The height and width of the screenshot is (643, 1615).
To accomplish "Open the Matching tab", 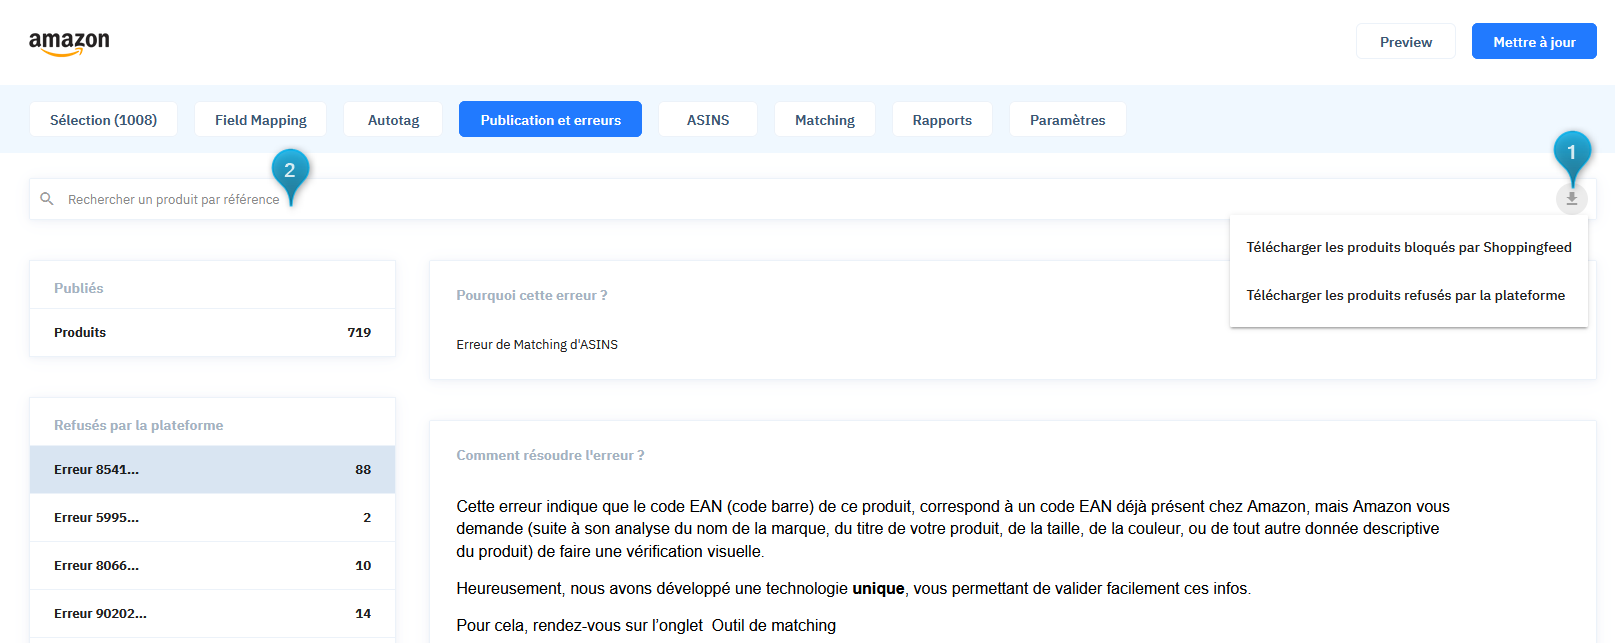I will (x=825, y=120).
